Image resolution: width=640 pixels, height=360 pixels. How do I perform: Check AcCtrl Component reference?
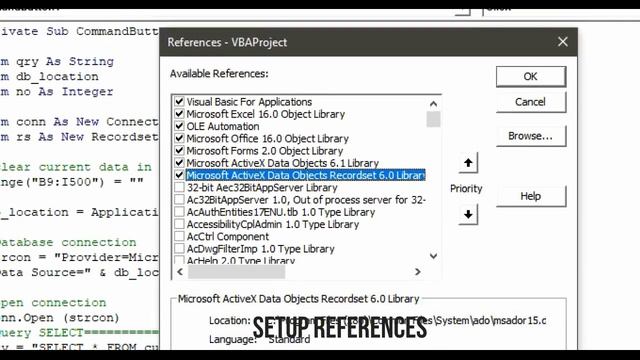tap(179, 236)
